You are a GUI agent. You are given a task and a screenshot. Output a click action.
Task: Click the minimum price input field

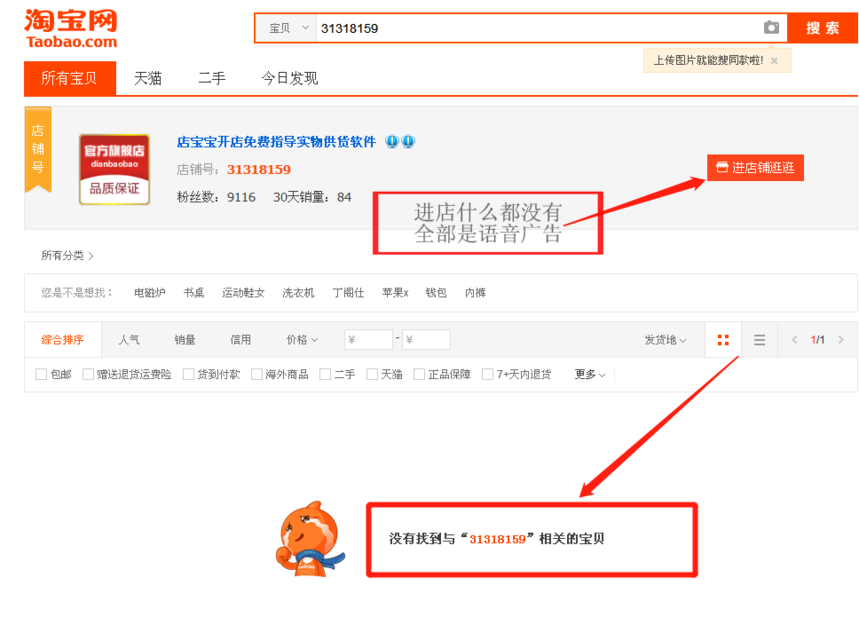pyautogui.click(x=369, y=340)
